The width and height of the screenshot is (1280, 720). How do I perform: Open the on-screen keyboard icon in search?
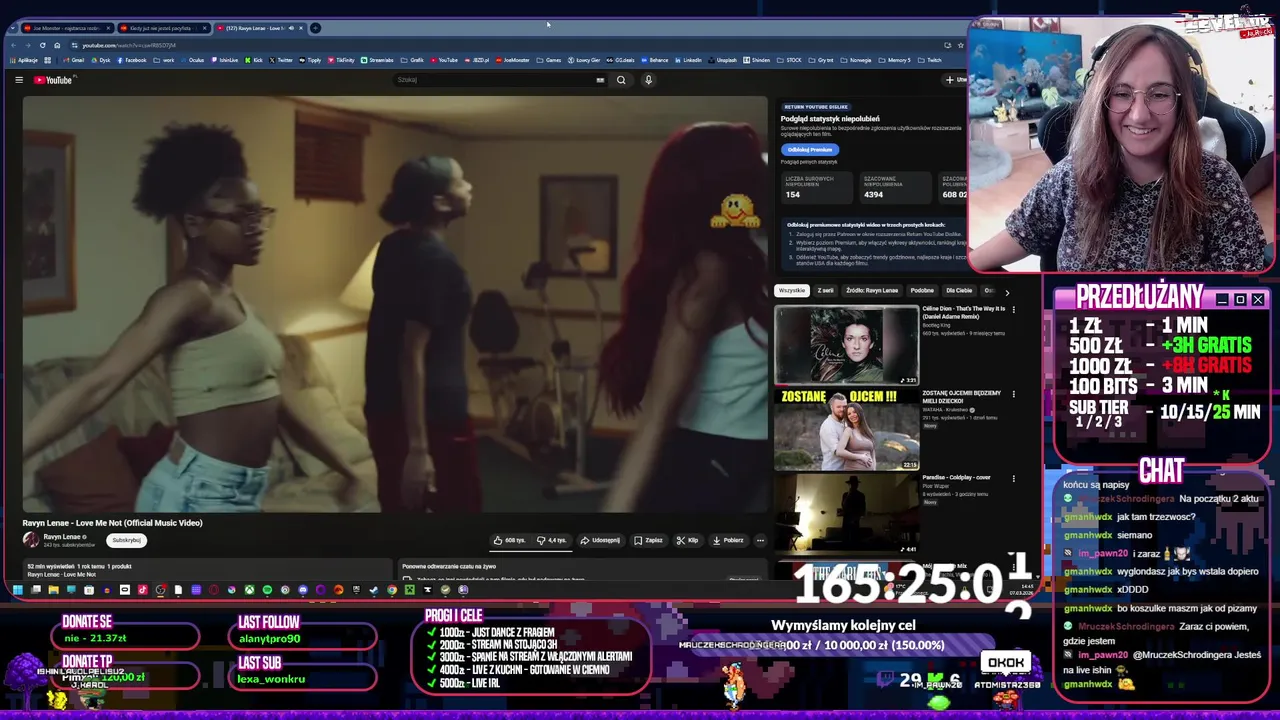600,80
